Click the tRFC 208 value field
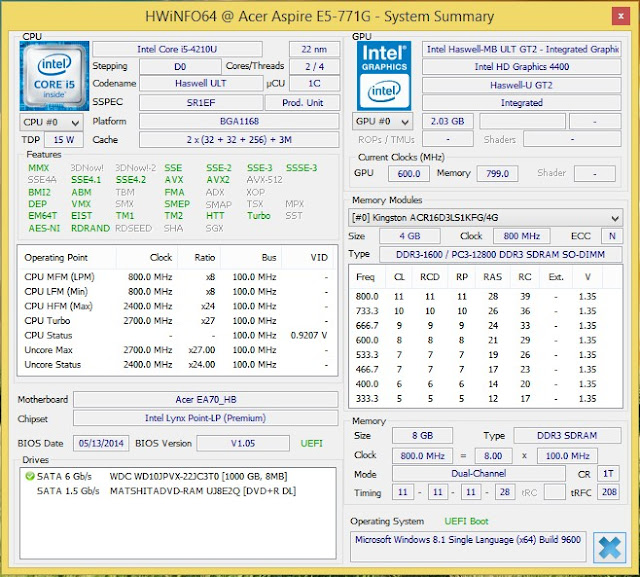This screenshot has width=640, height=577. [x=609, y=492]
